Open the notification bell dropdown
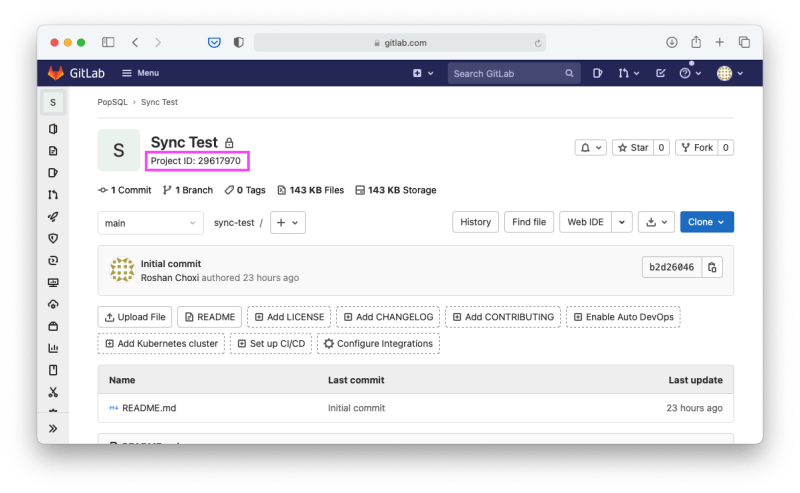This screenshot has width=800, height=493. 591,147
